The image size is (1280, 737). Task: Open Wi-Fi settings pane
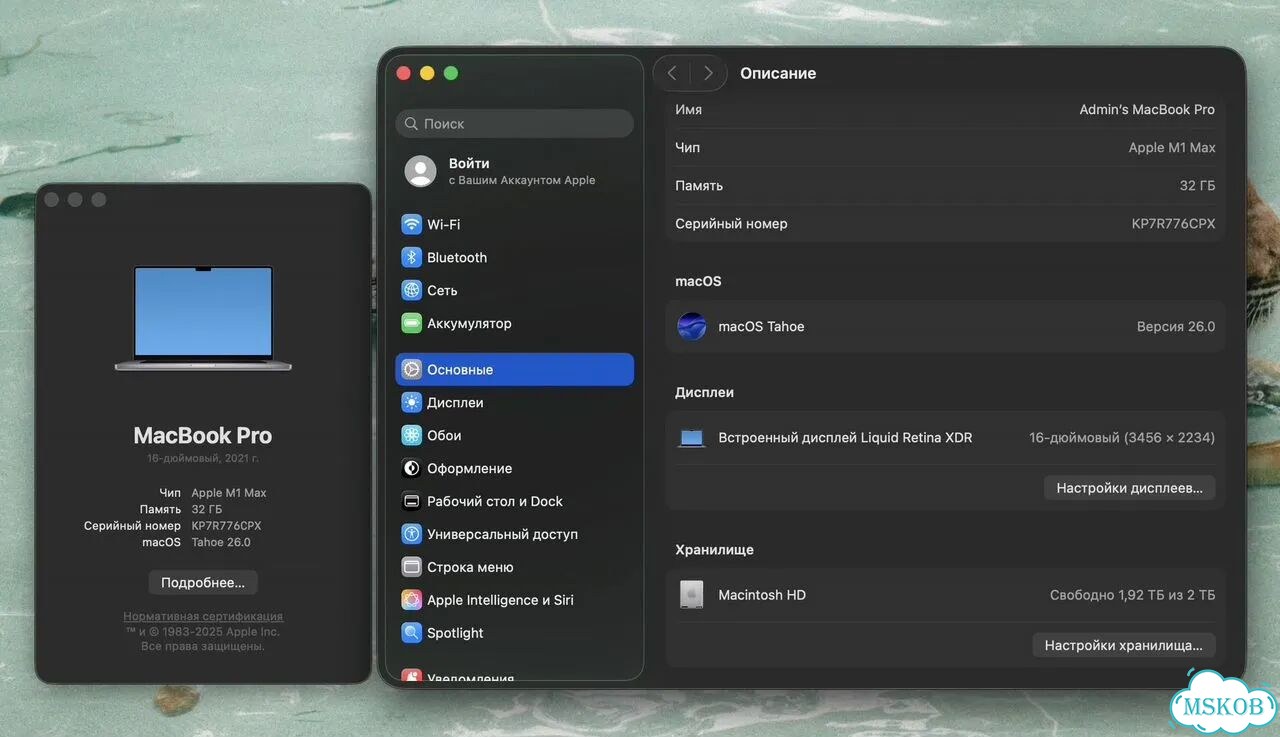[x=515, y=224]
